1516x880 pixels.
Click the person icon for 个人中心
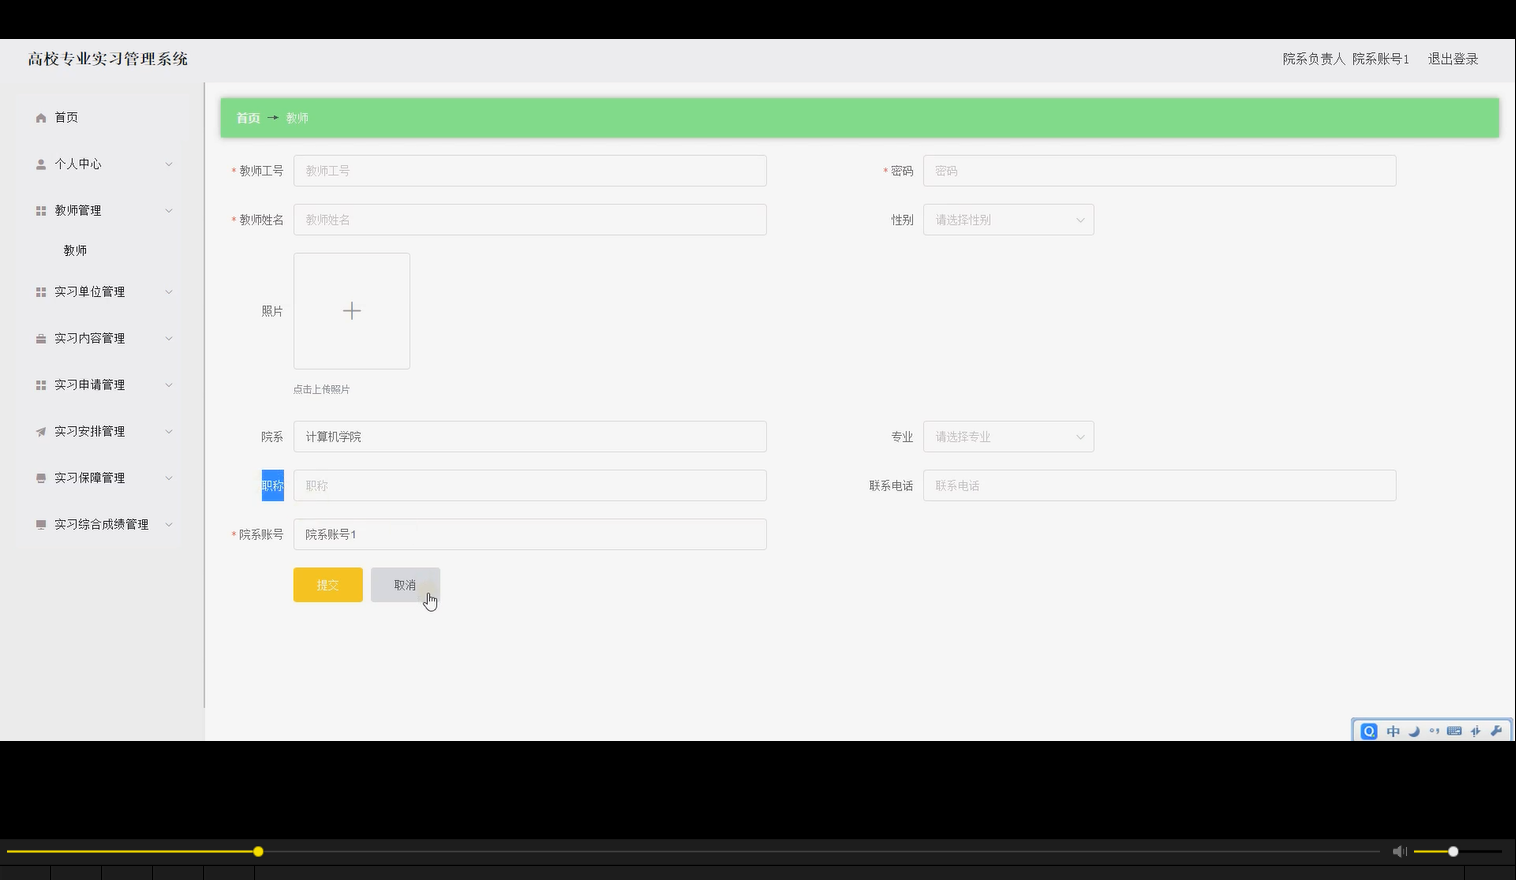click(41, 164)
